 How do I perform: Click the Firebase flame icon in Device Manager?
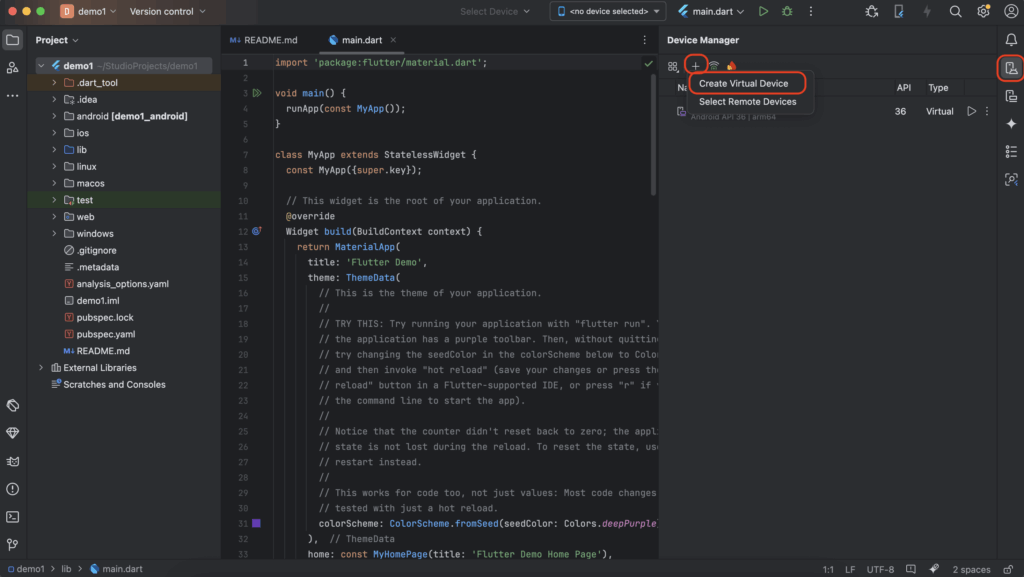[x=731, y=66]
